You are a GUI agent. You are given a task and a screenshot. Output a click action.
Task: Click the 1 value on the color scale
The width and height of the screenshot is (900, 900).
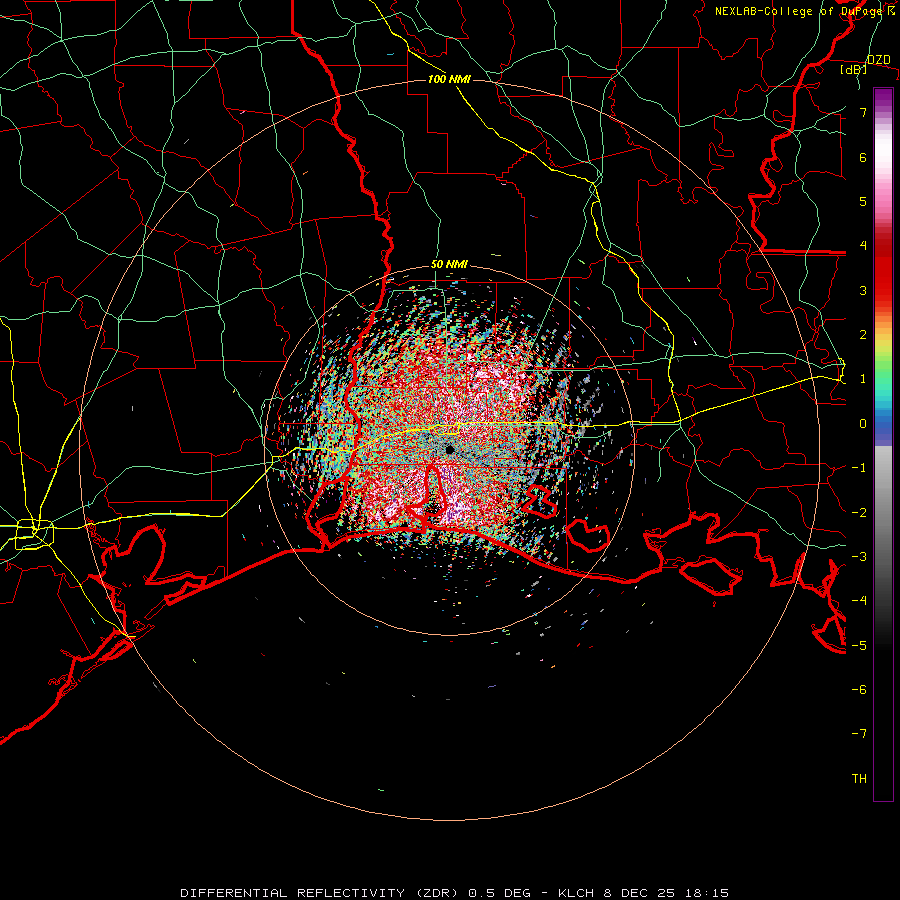point(863,379)
